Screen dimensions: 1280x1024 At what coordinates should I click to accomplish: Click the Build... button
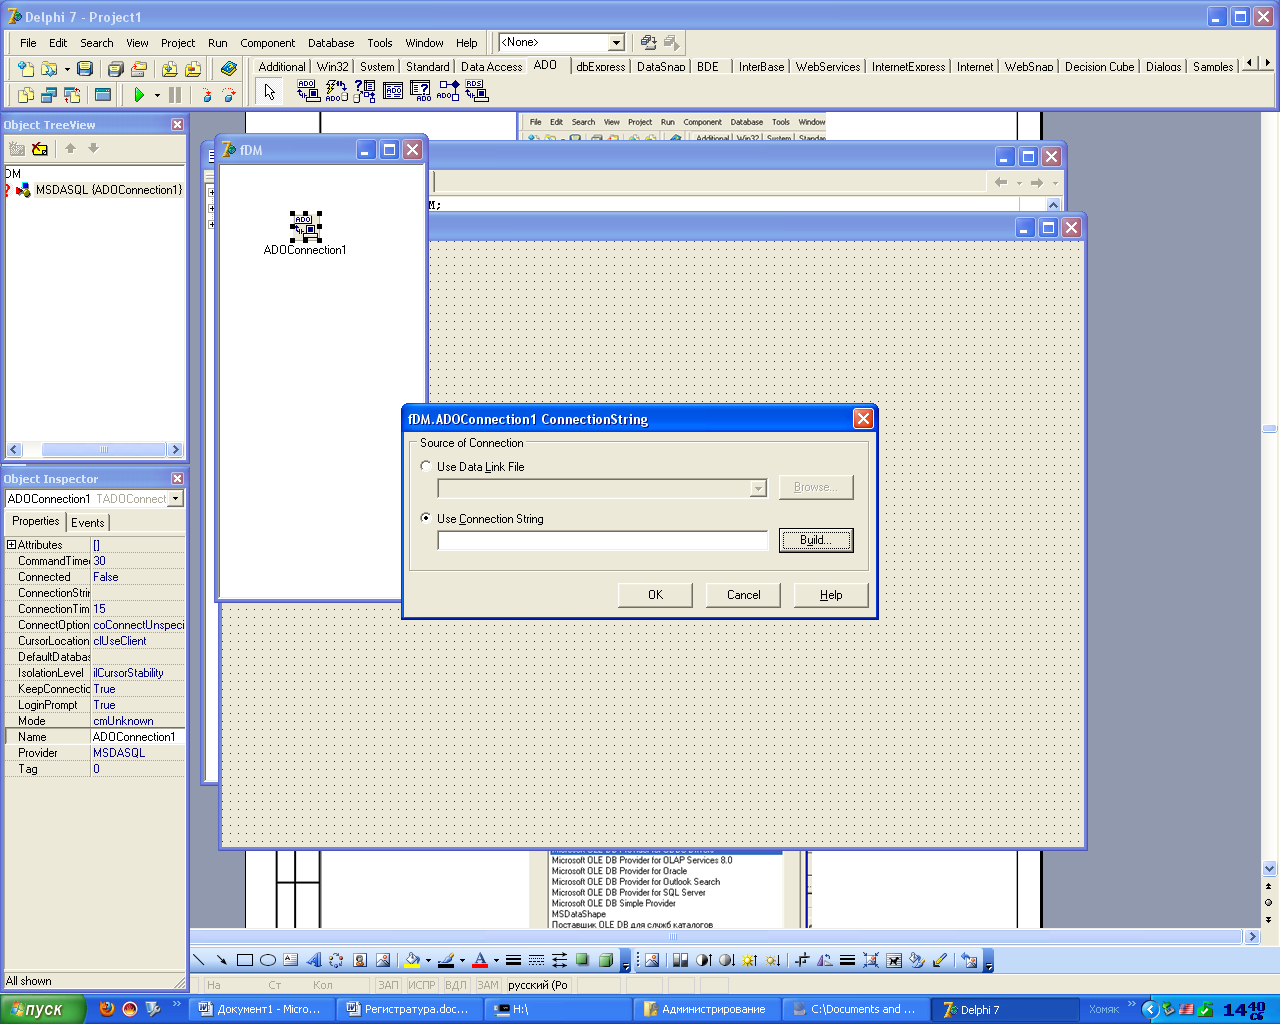tap(816, 540)
